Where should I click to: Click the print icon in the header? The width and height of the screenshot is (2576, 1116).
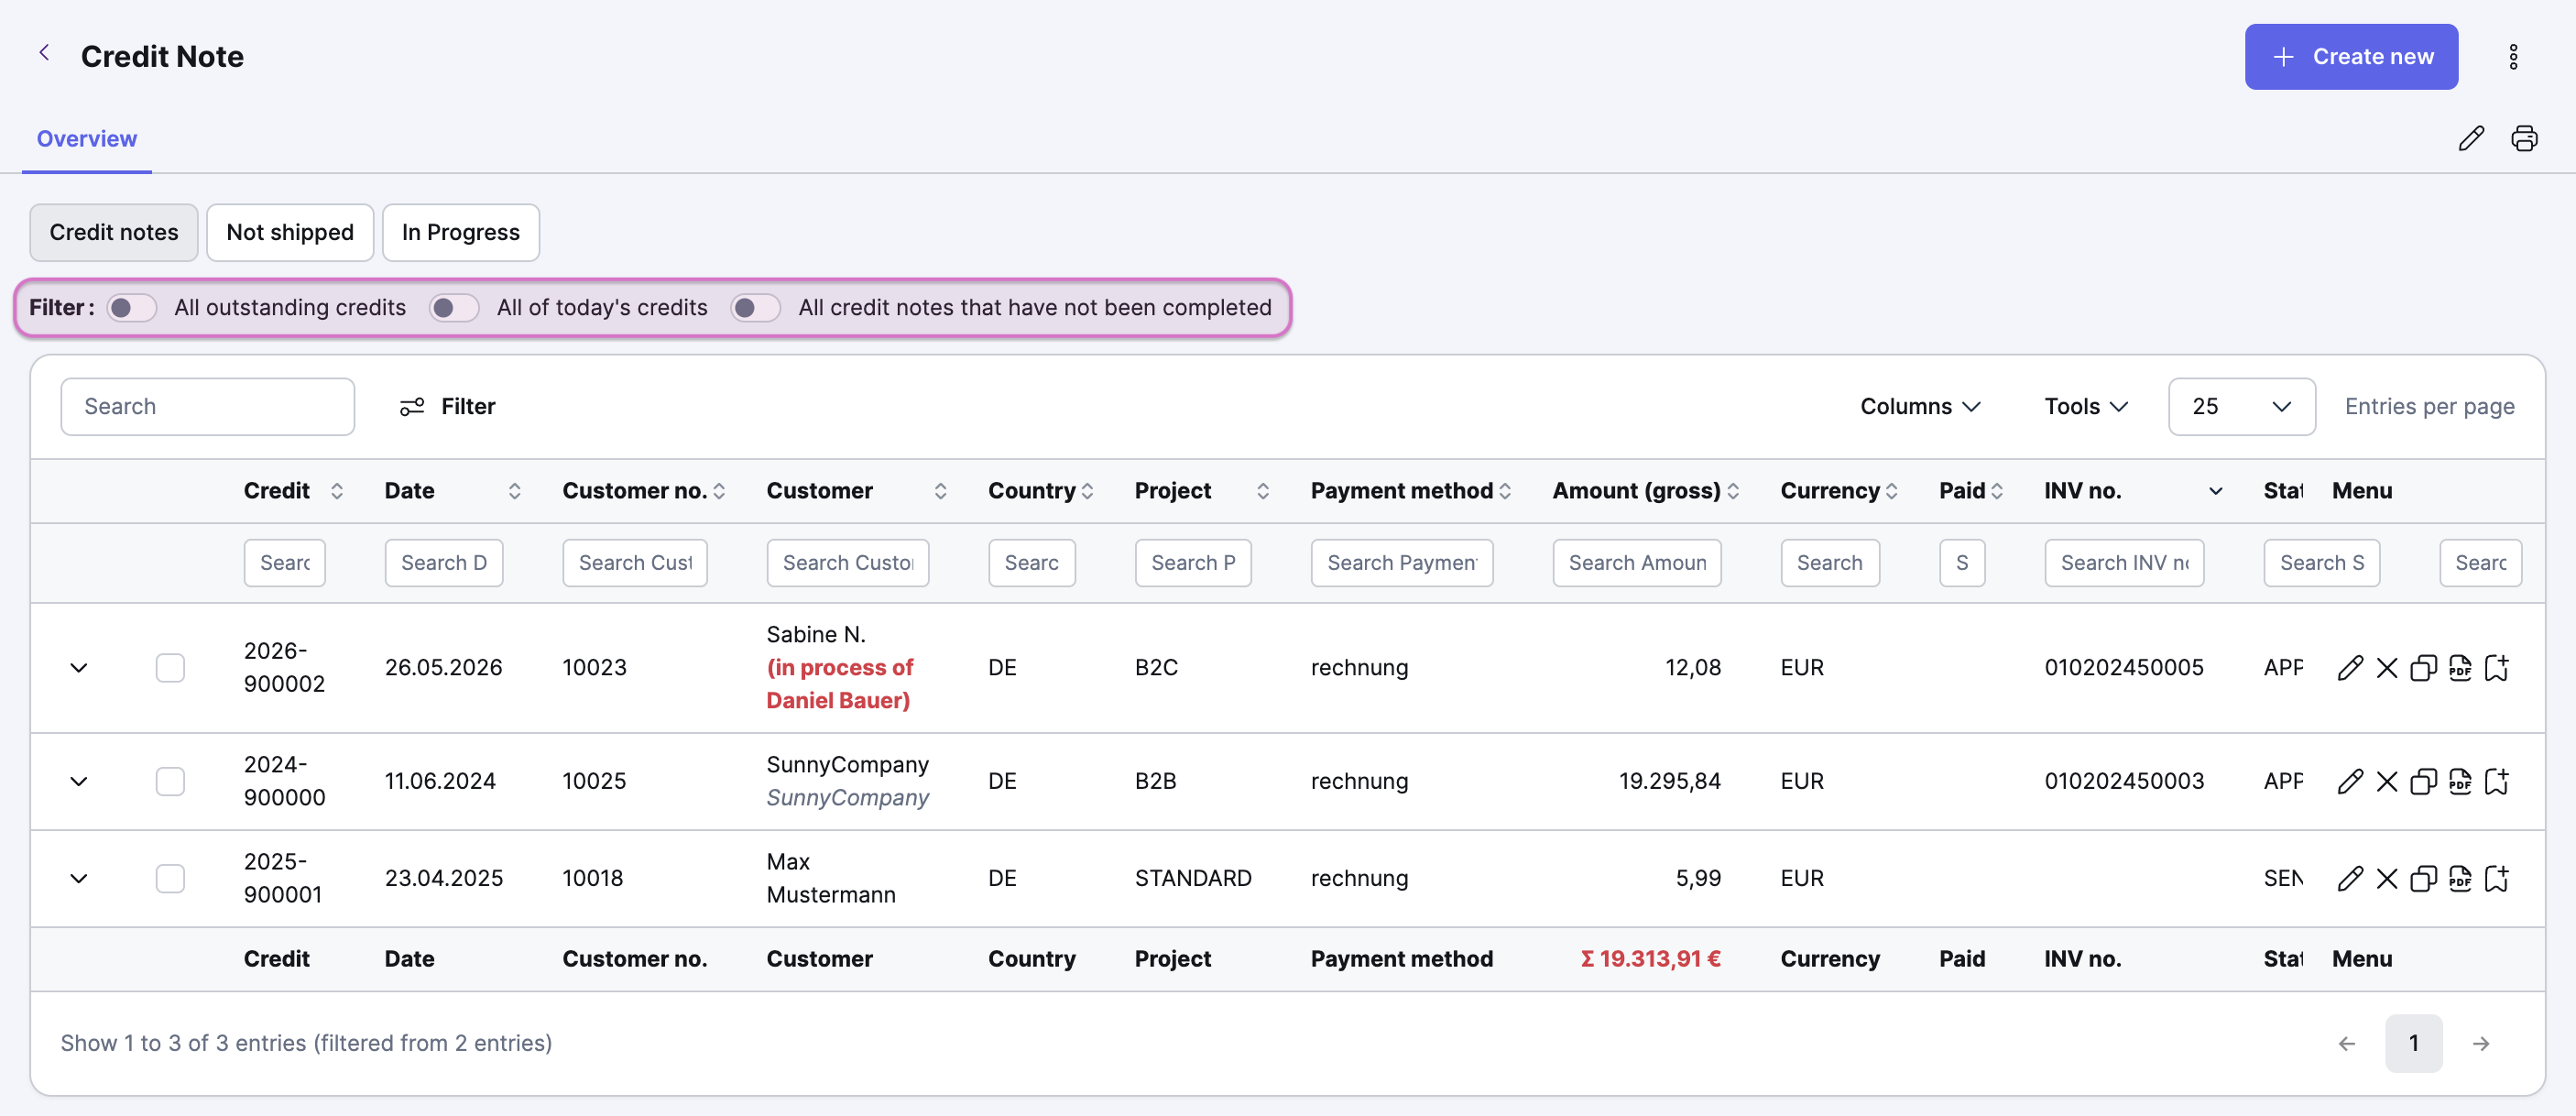pos(2524,138)
